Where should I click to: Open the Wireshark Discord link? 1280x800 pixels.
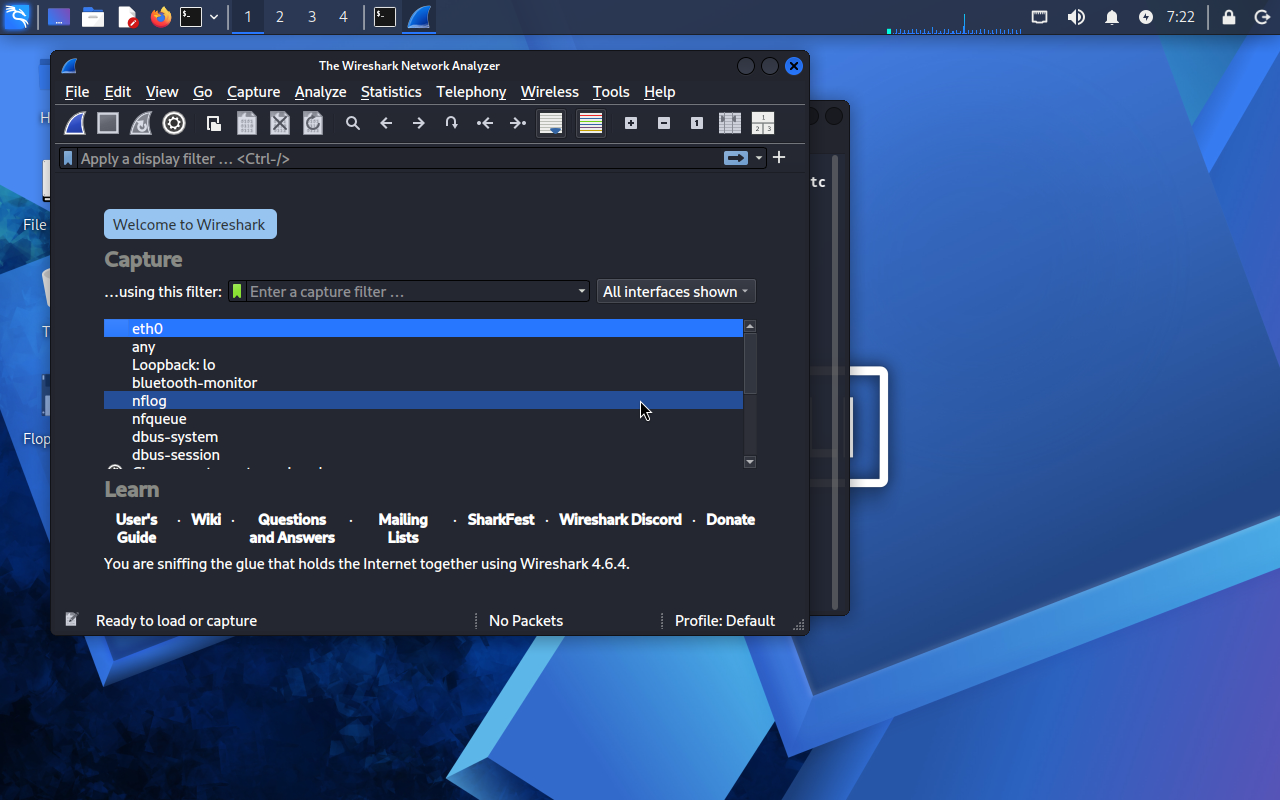click(620, 520)
